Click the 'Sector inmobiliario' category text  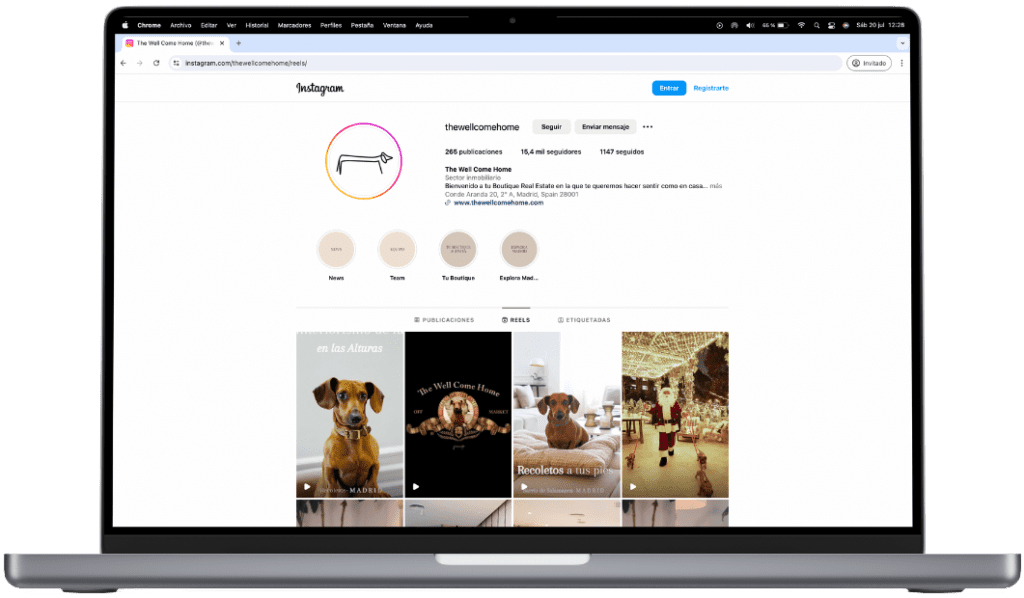(x=473, y=178)
